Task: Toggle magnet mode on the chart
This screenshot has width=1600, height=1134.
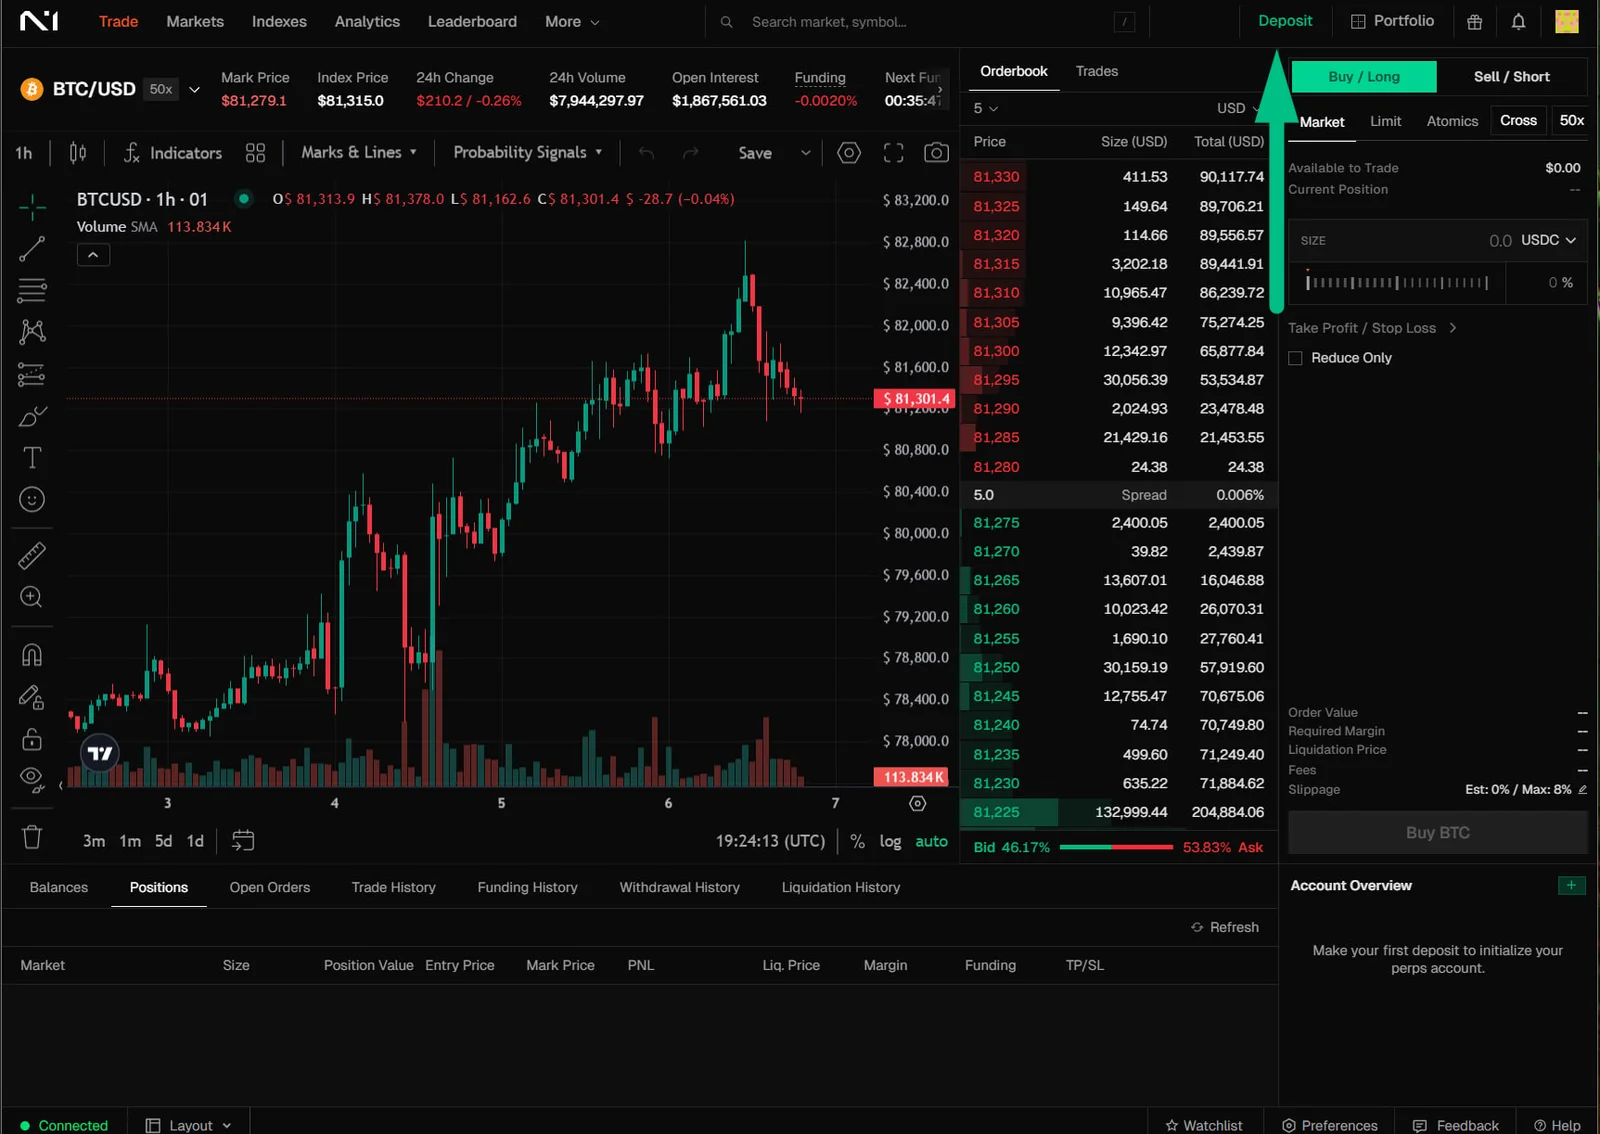Action: 32,655
